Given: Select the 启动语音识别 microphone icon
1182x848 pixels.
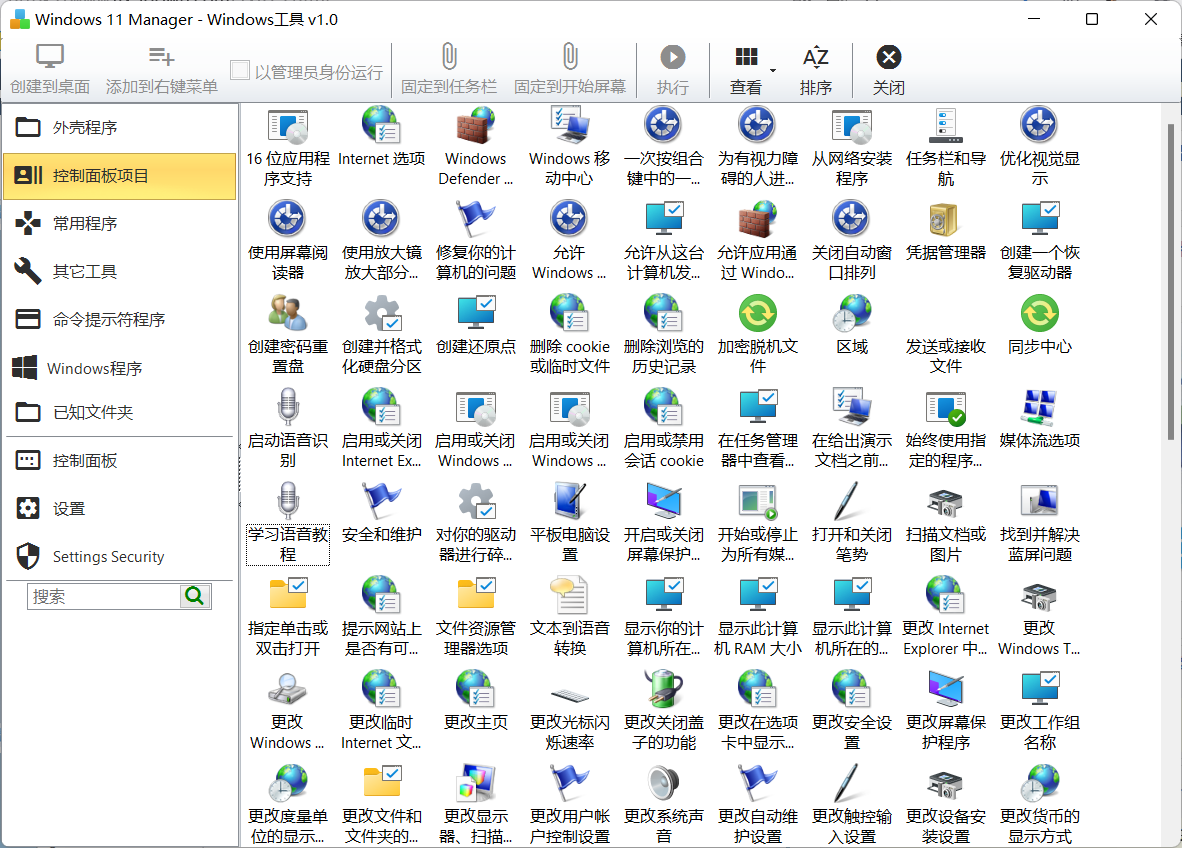Looking at the screenshot, I should 288,407.
